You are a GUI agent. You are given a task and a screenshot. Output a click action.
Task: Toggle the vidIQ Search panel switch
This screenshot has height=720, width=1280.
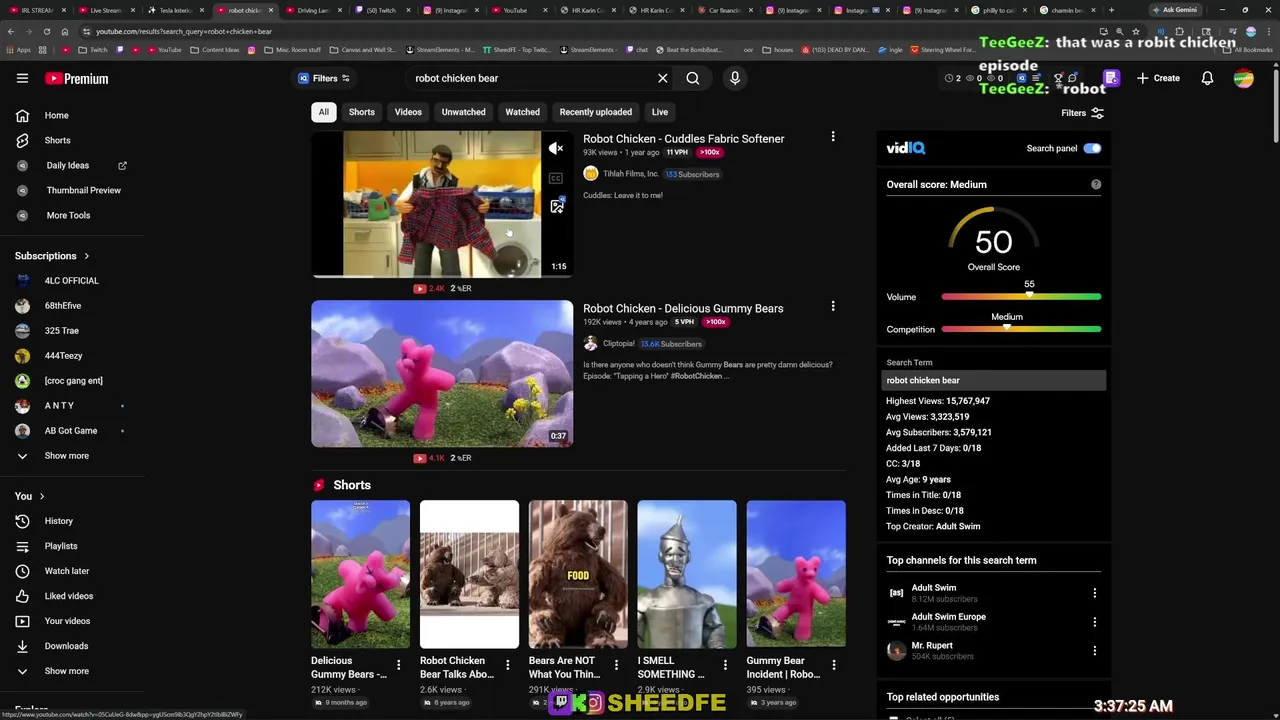coord(1092,148)
